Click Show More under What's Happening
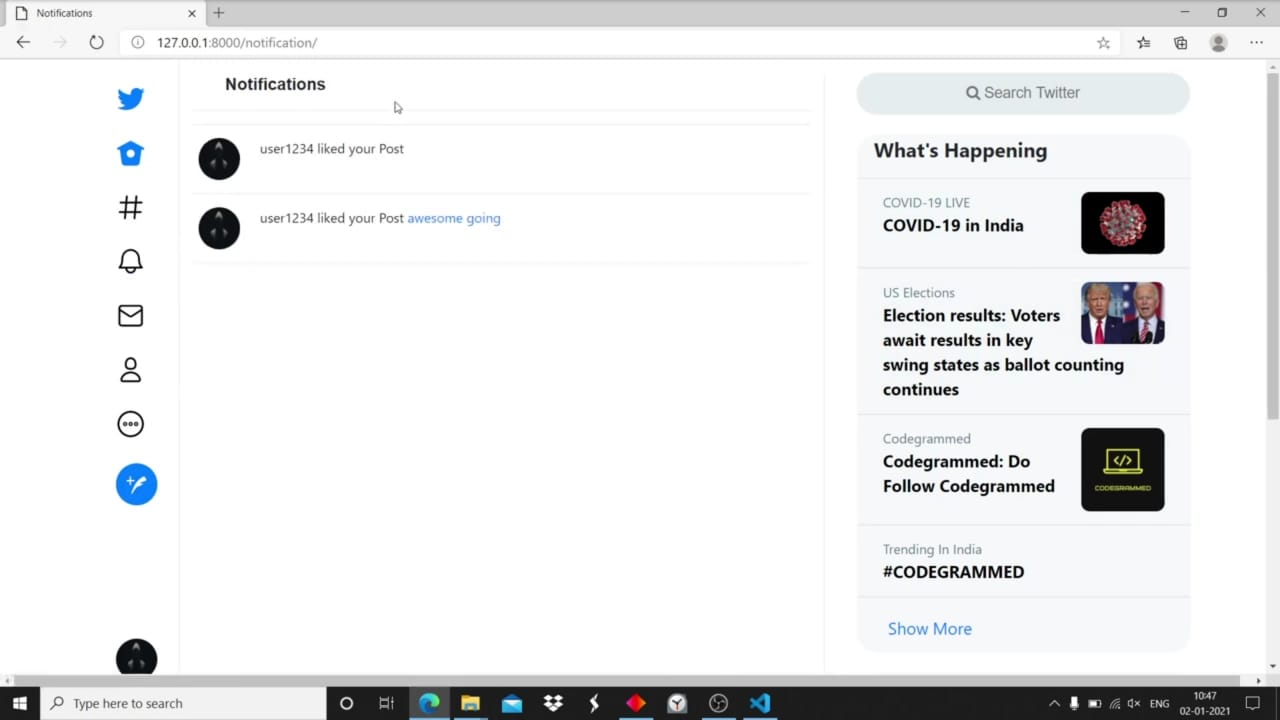This screenshot has height=720, width=1280. click(x=930, y=629)
